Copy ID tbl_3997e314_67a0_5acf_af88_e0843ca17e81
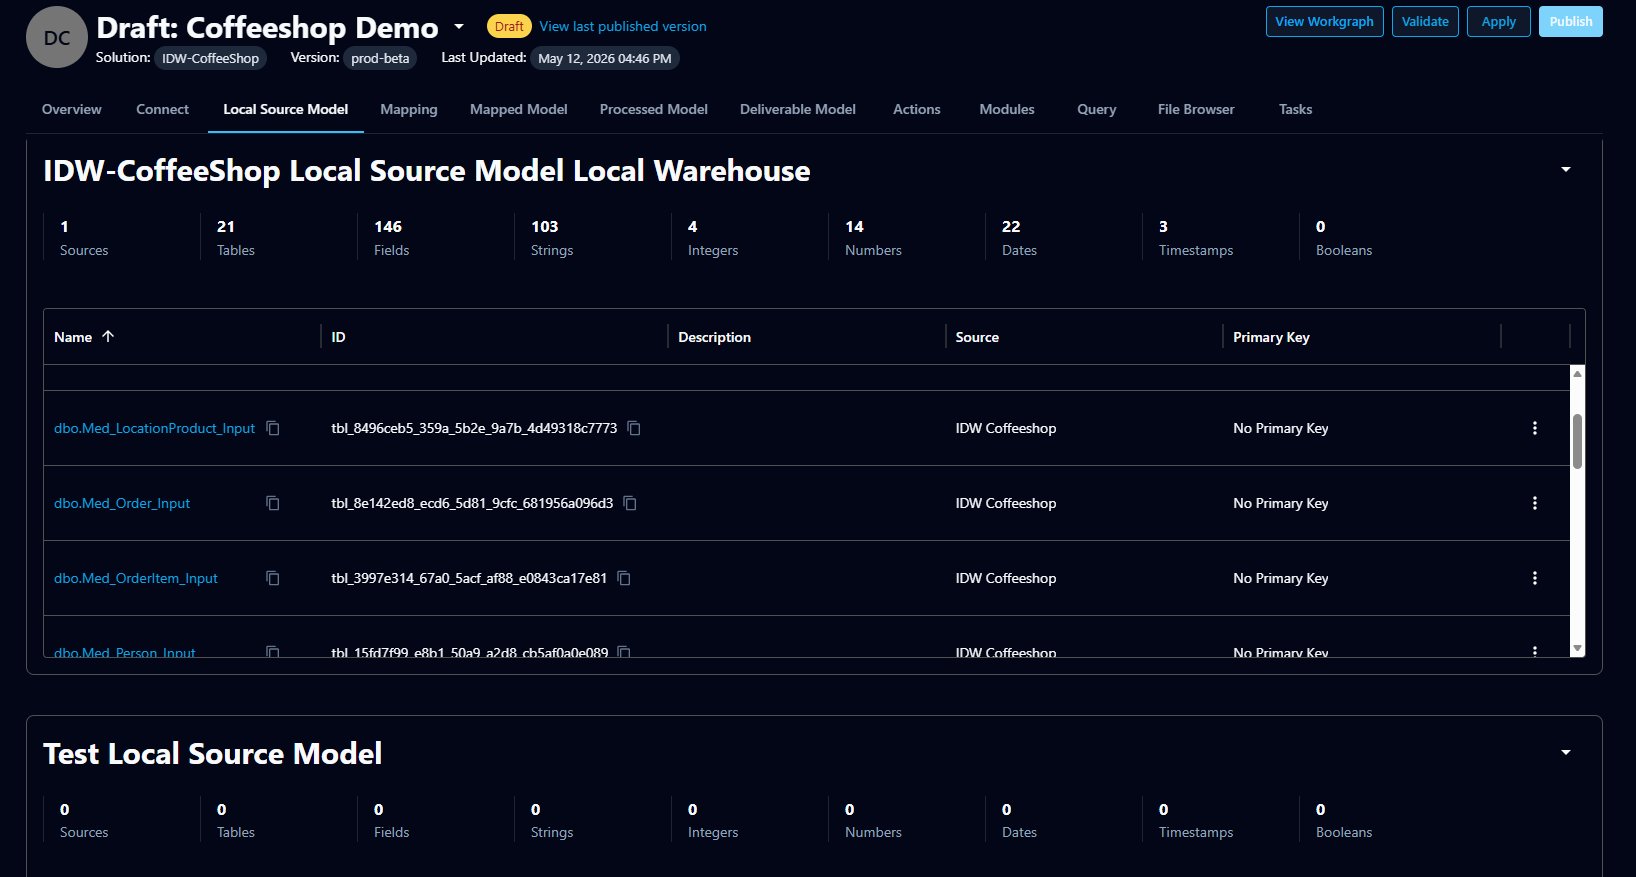Image resolution: width=1636 pixels, height=877 pixels. click(624, 578)
